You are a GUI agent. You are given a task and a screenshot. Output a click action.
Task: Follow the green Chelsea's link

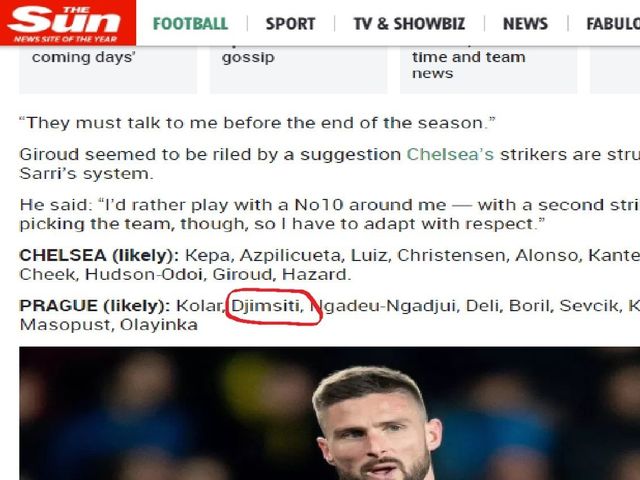coord(450,155)
